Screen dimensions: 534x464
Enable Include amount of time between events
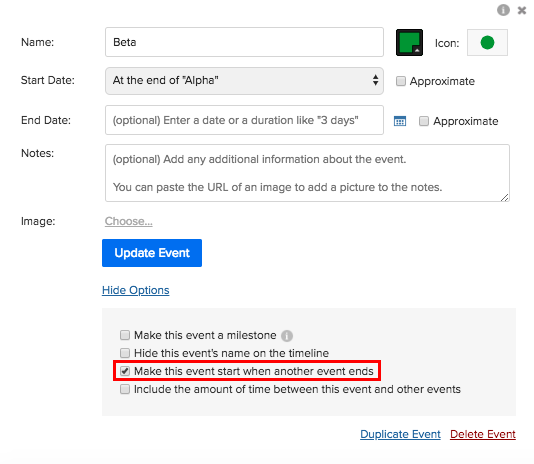tap(125, 389)
